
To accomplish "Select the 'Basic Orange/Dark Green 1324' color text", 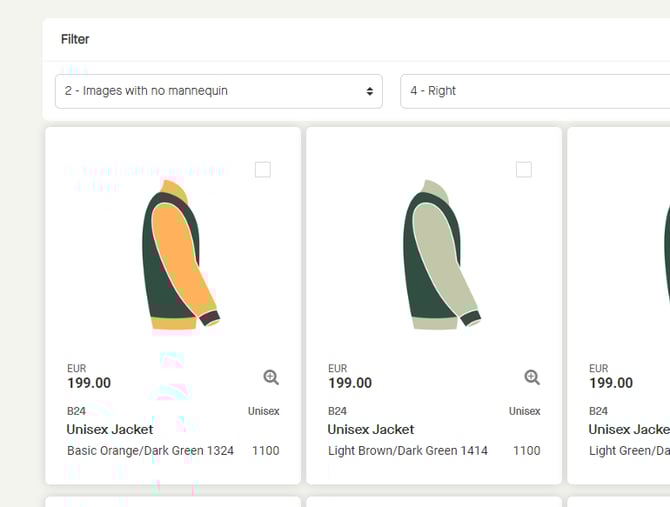I will pyautogui.click(x=150, y=451).
